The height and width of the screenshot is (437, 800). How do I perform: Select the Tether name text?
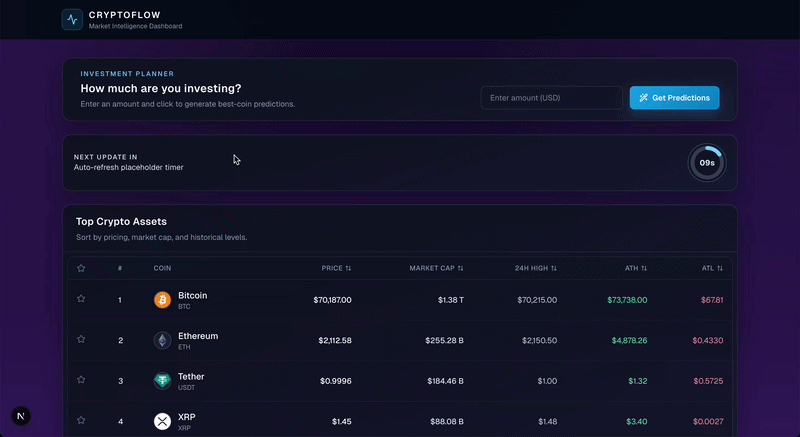point(191,376)
